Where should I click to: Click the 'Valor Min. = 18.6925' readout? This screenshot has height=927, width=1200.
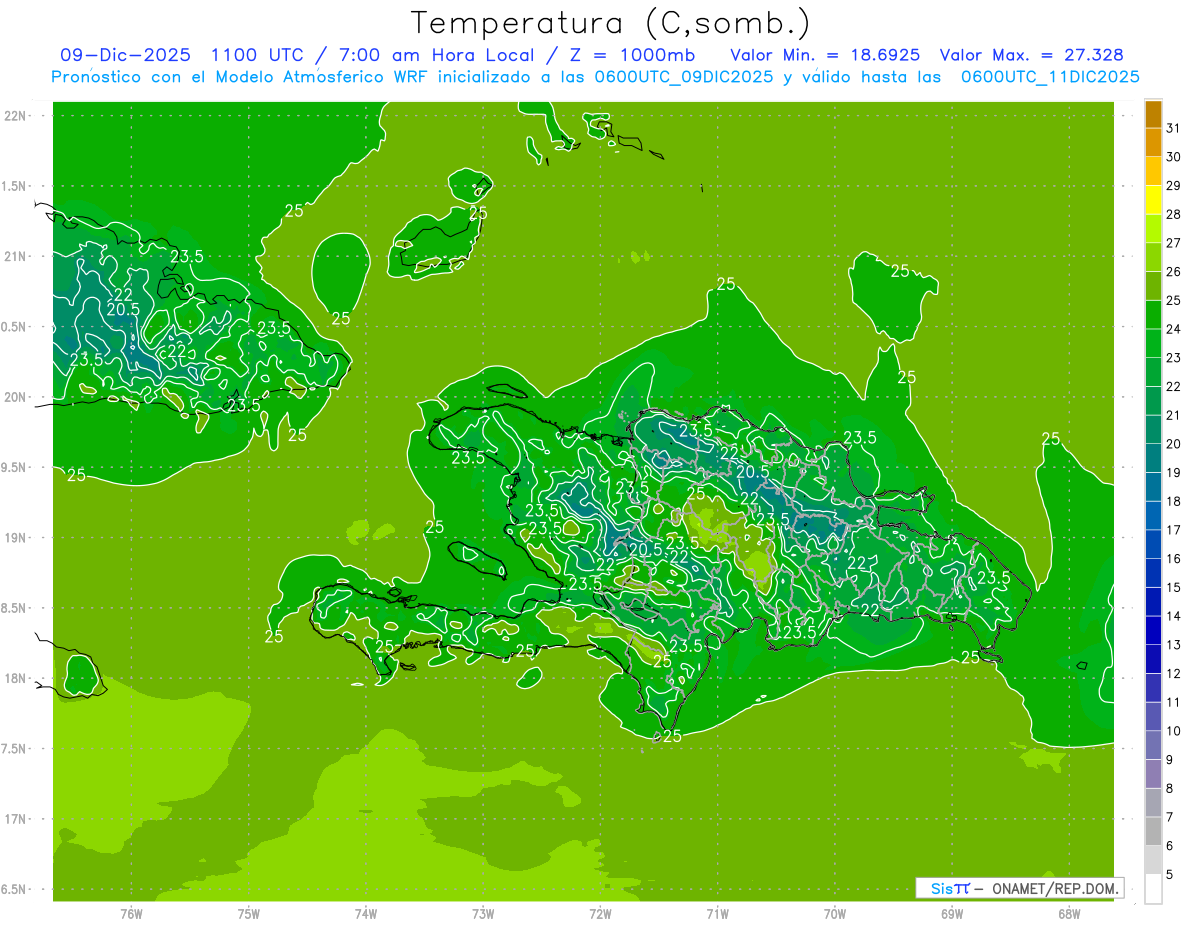pos(825,55)
